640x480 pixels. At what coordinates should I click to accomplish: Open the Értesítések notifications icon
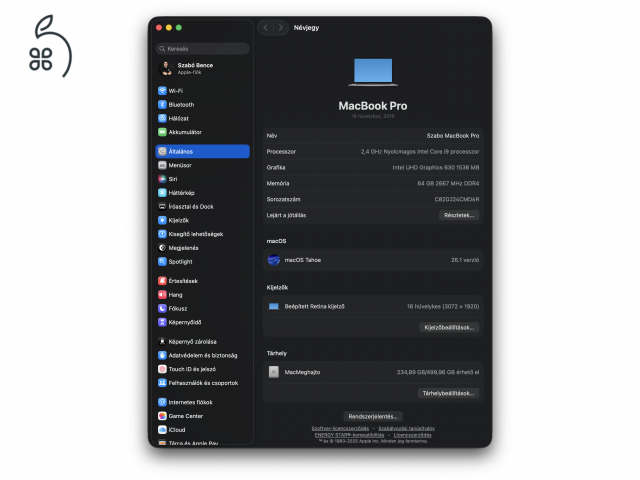[162, 281]
